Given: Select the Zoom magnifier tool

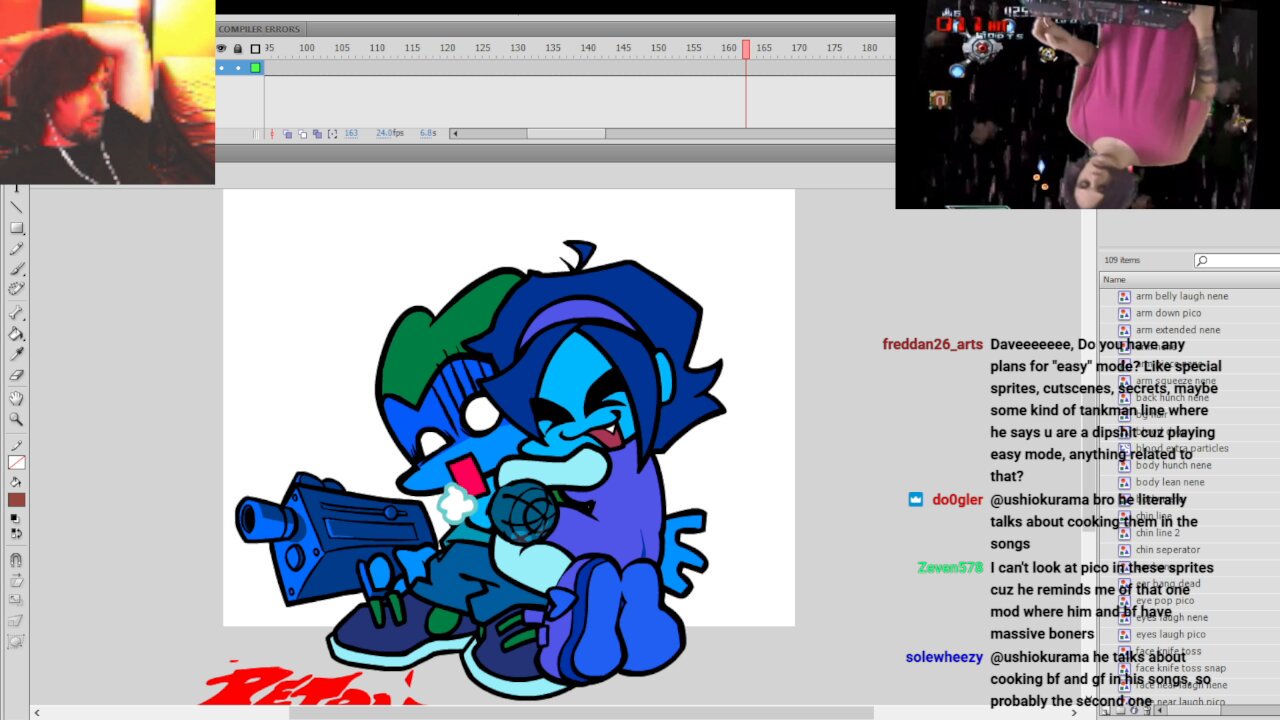Looking at the screenshot, I should (16, 419).
